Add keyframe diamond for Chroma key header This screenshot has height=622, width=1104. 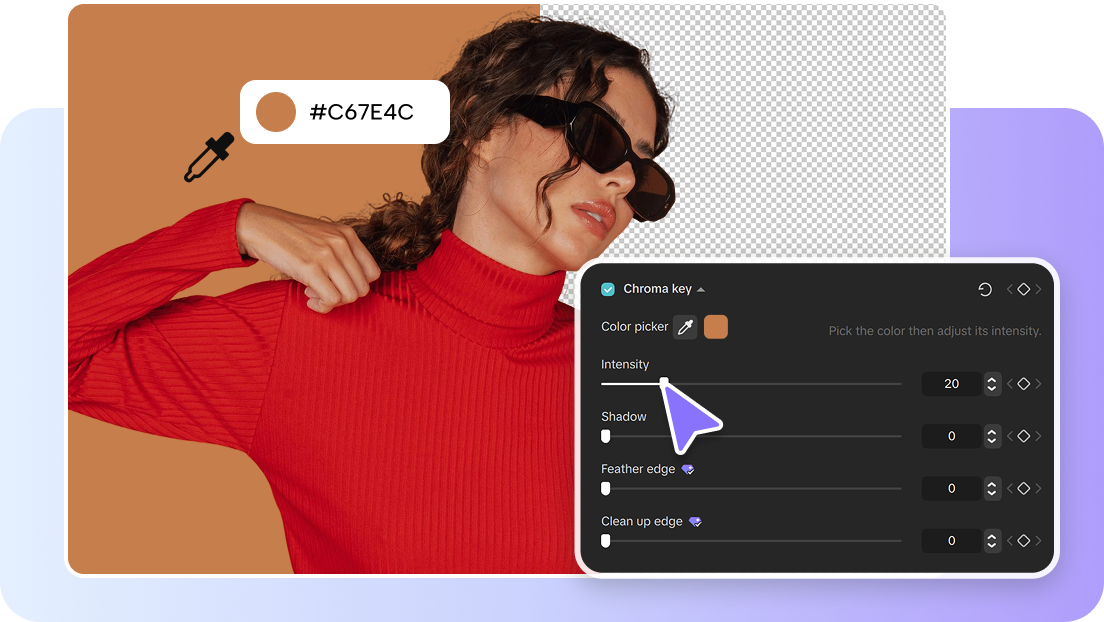[x=1023, y=289]
